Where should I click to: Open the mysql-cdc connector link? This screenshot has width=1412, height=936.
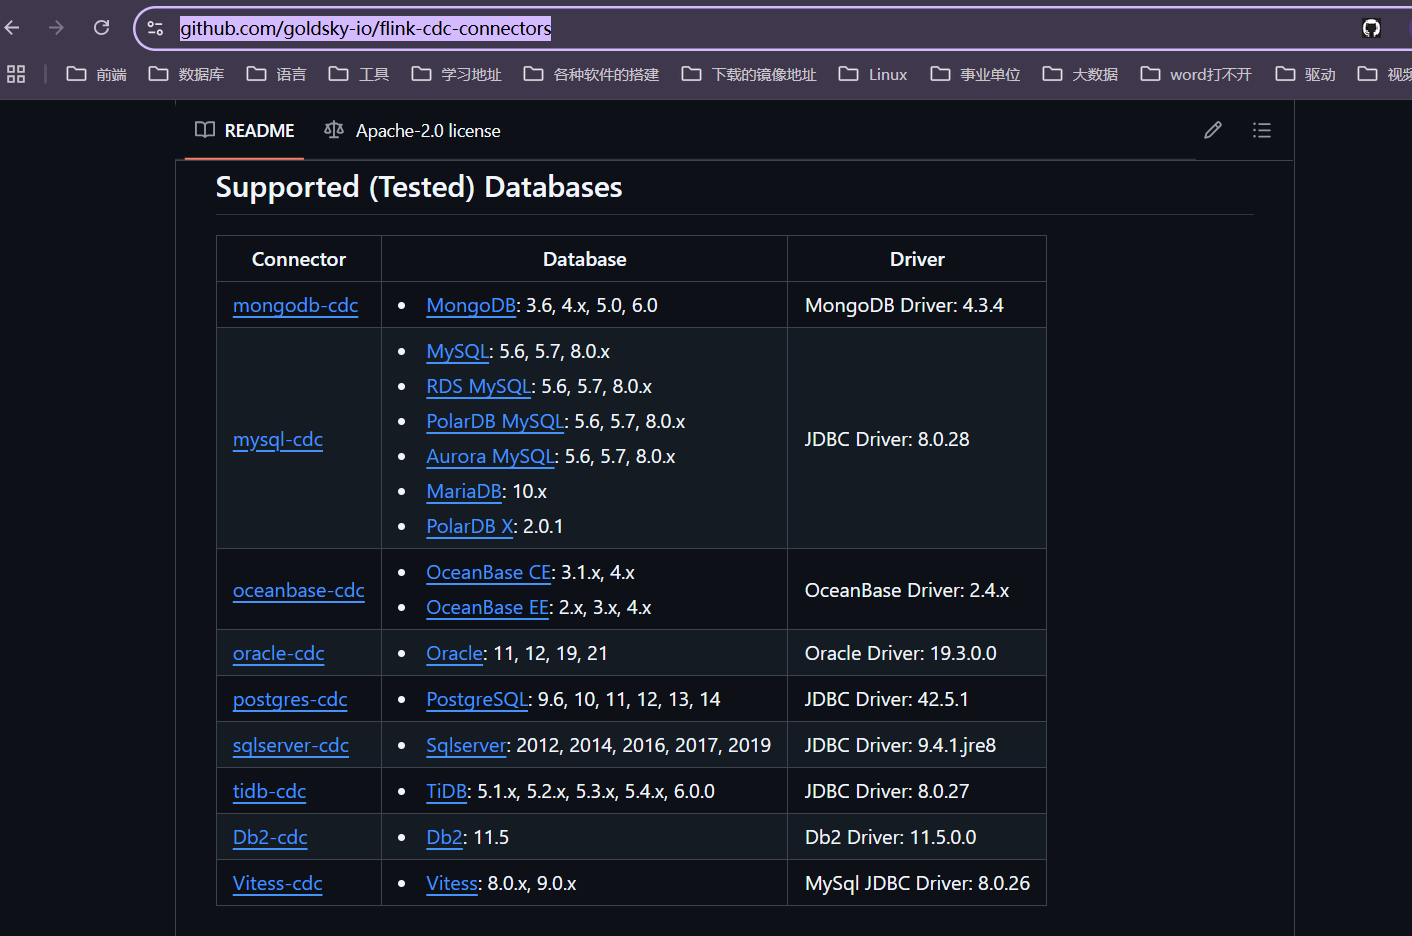pyautogui.click(x=277, y=439)
